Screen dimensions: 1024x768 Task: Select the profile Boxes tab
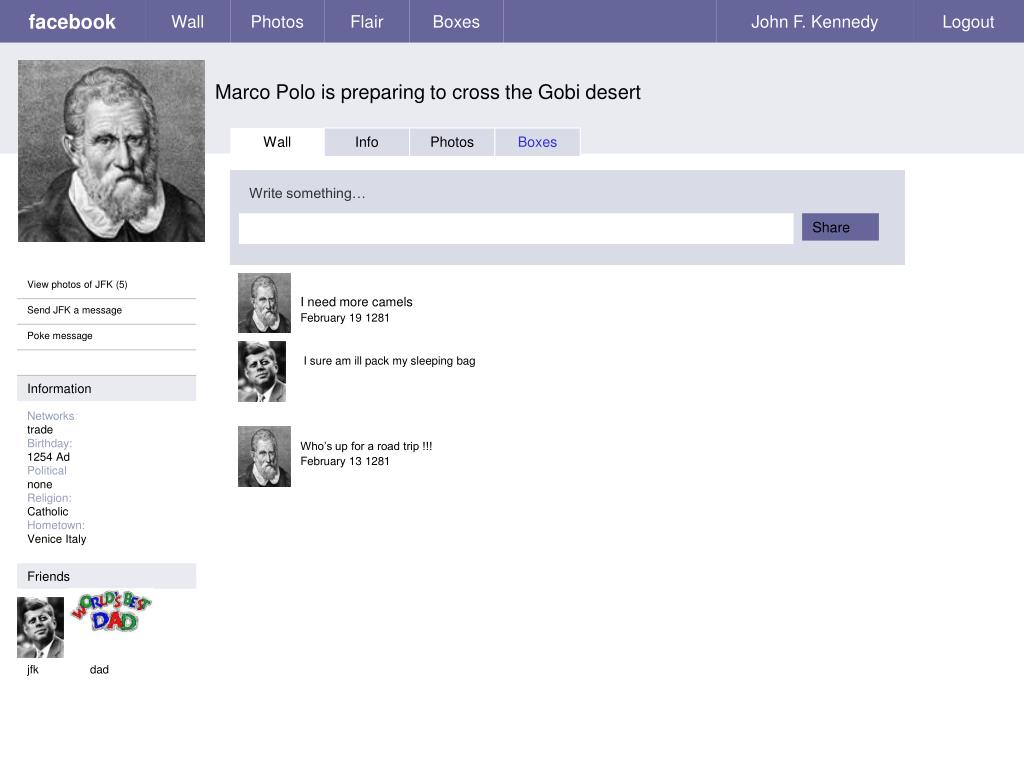[x=537, y=142]
